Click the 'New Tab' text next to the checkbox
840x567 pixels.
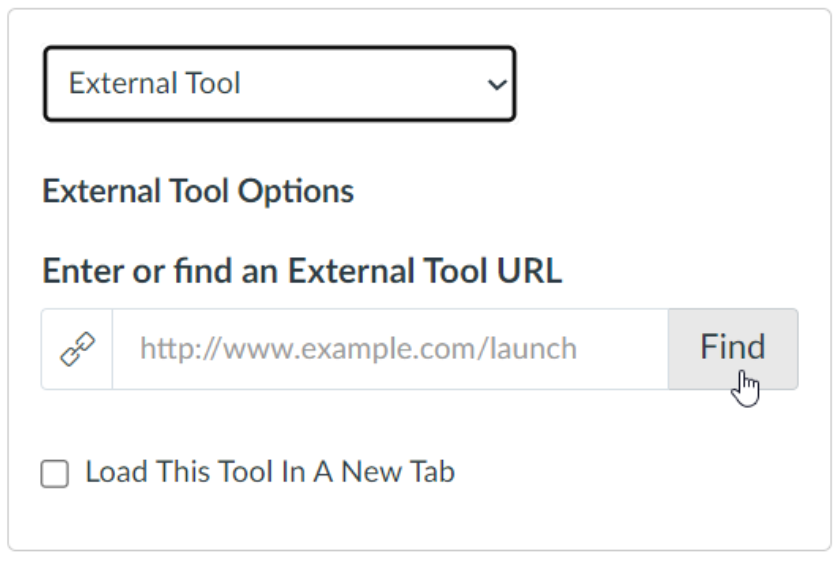pyautogui.click(x=398, y=472)
